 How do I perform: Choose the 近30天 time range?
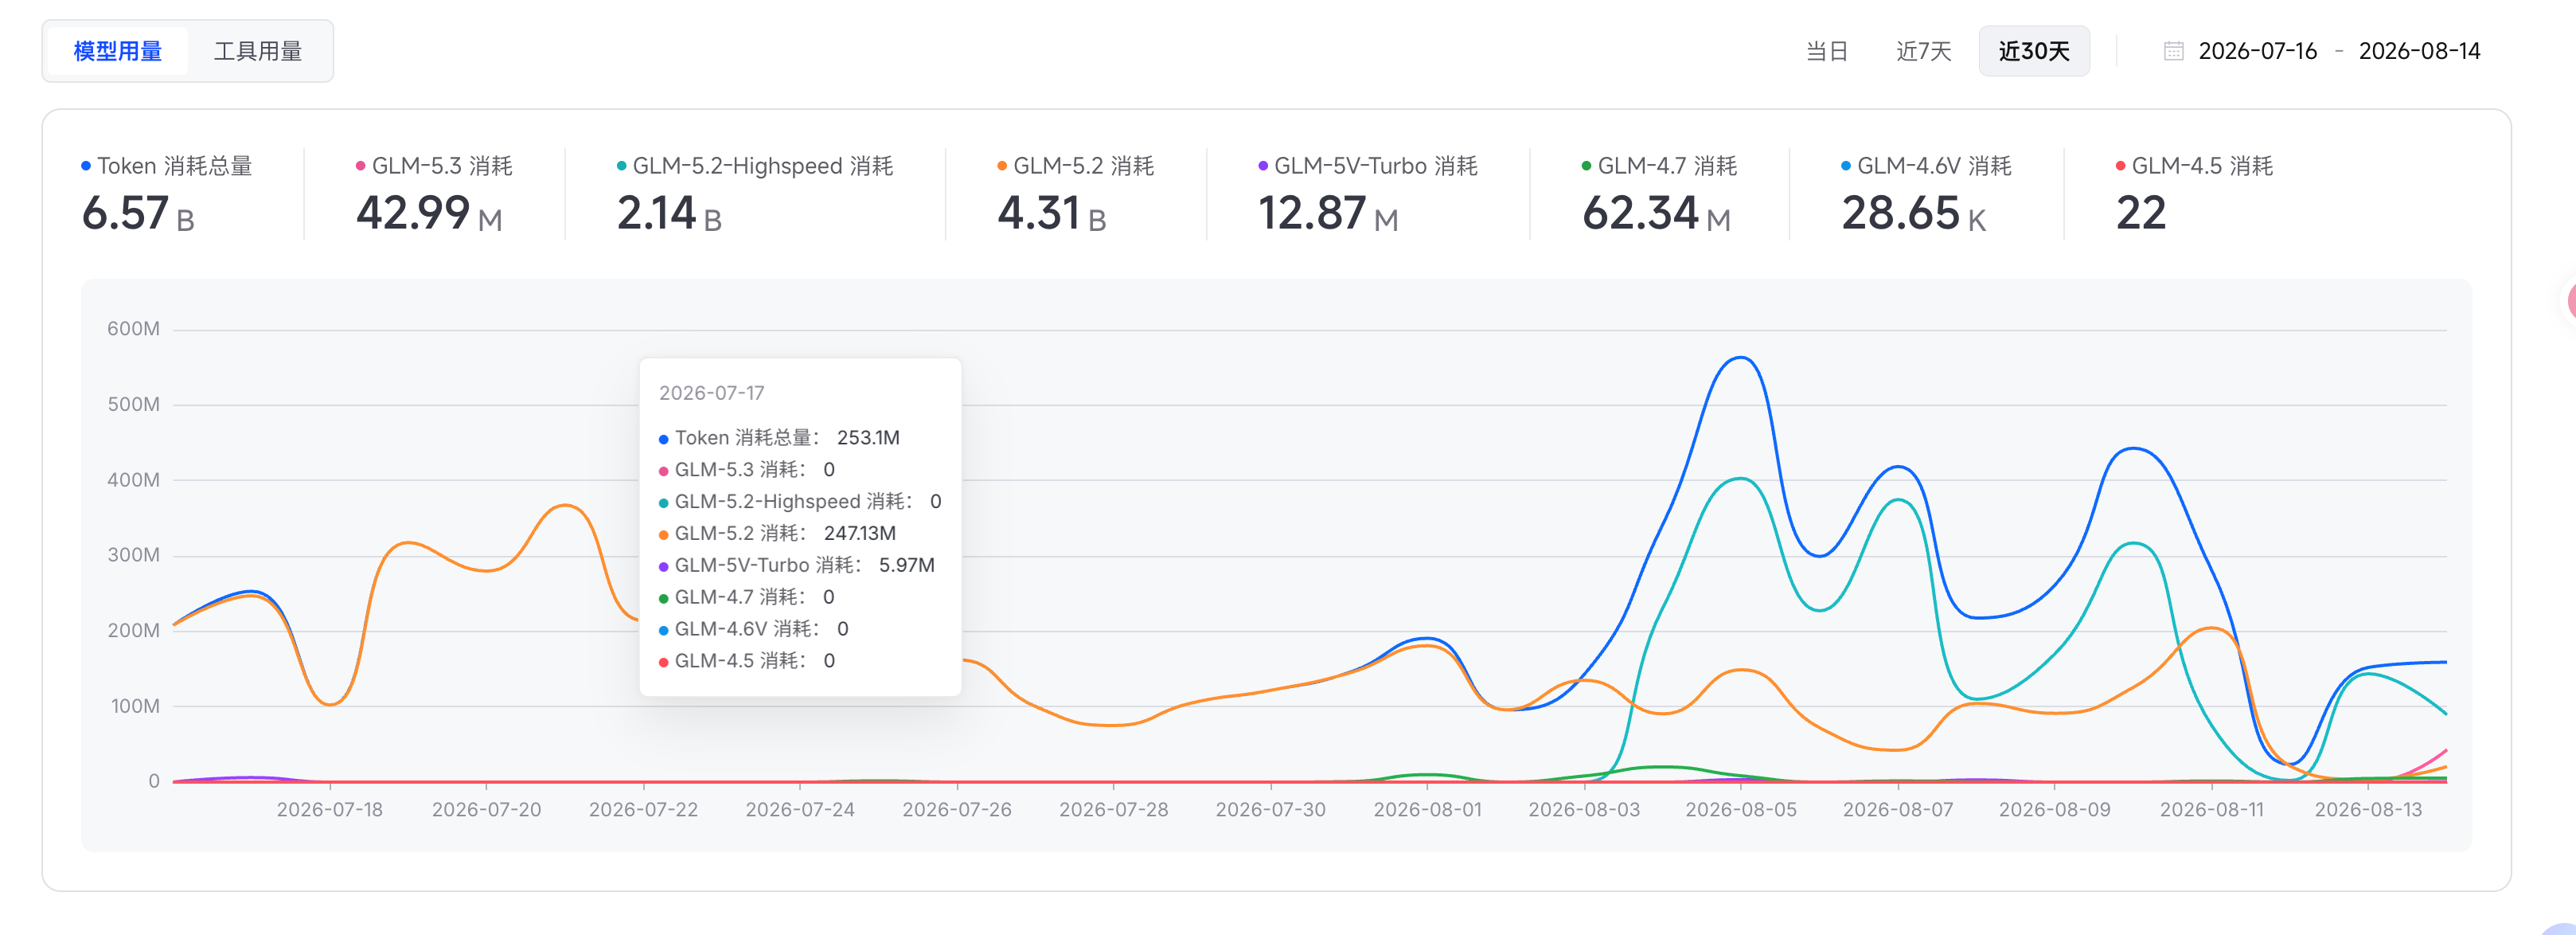[2034, 51]
